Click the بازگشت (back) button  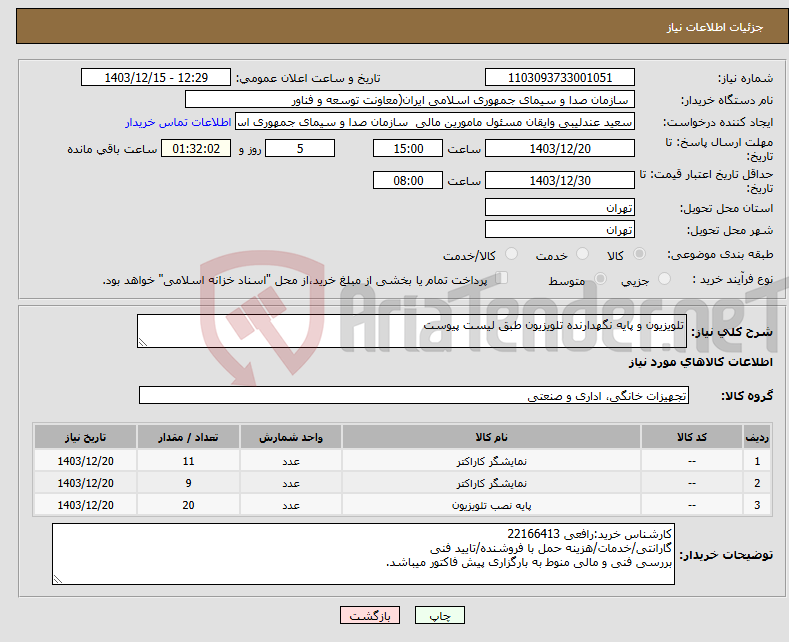(x=370, y=615)
